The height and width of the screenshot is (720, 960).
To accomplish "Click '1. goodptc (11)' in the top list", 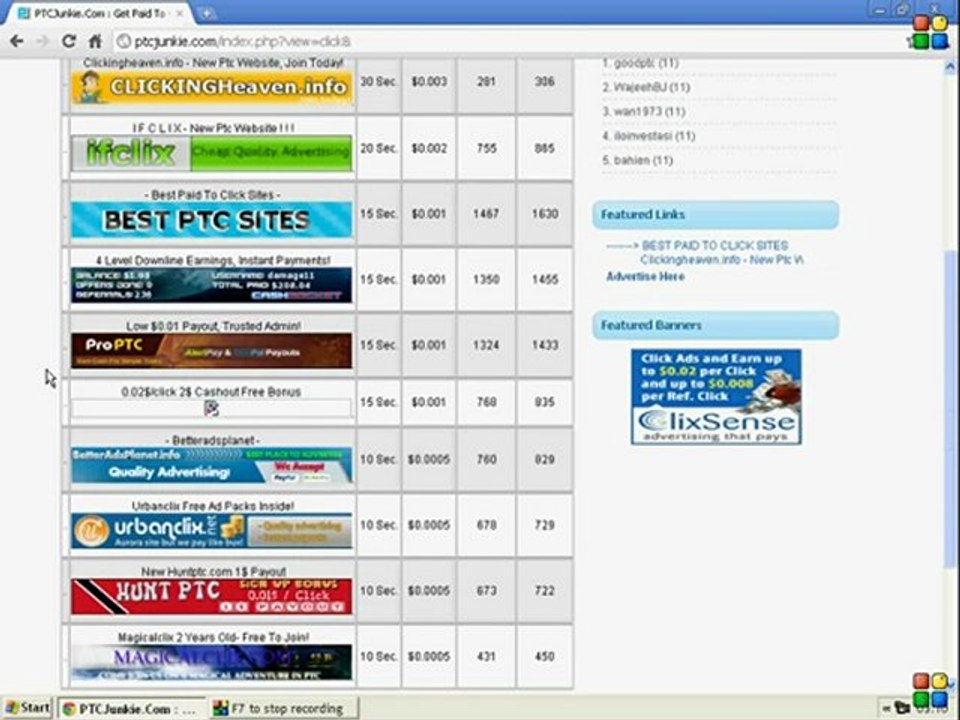I will [640, 62].
